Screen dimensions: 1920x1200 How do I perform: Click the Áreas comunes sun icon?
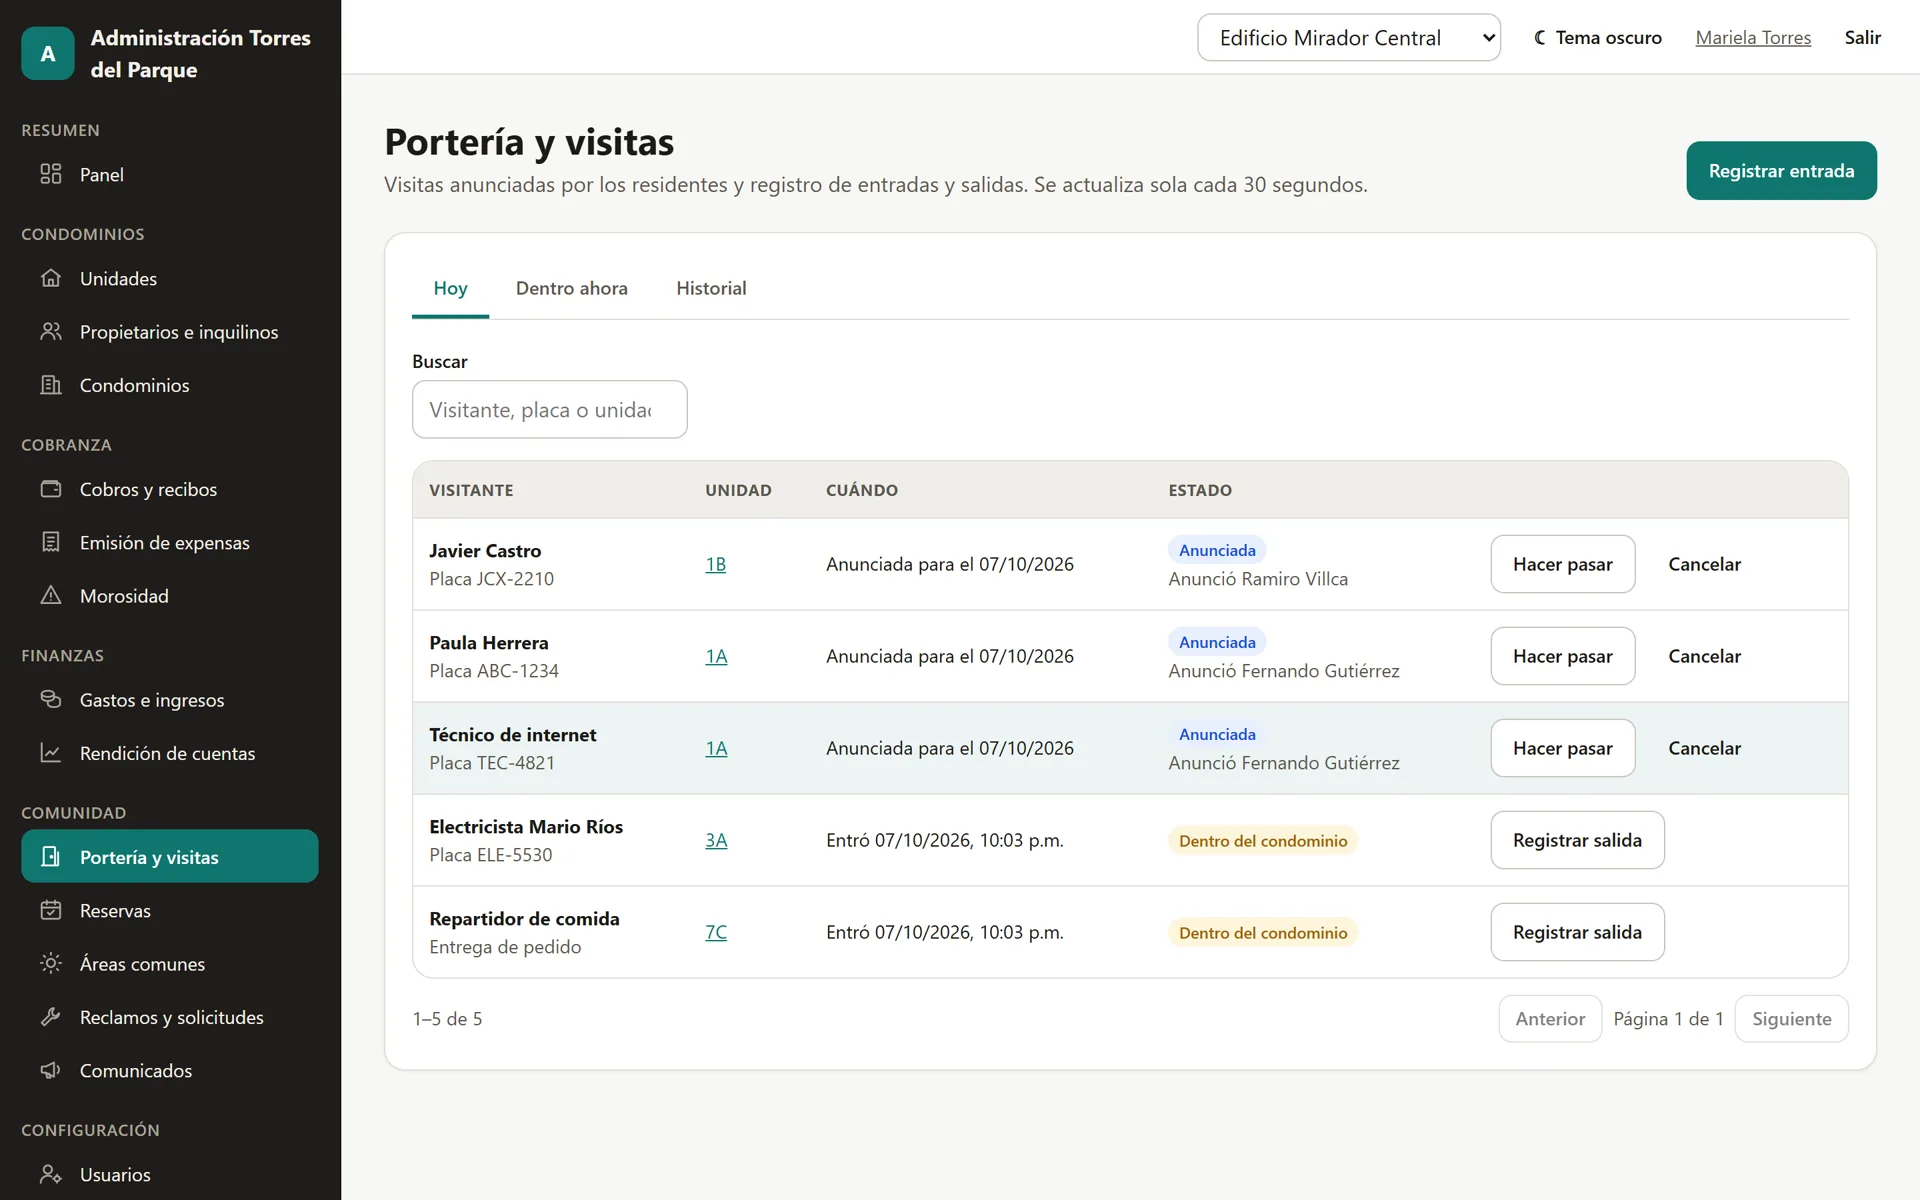51,963
